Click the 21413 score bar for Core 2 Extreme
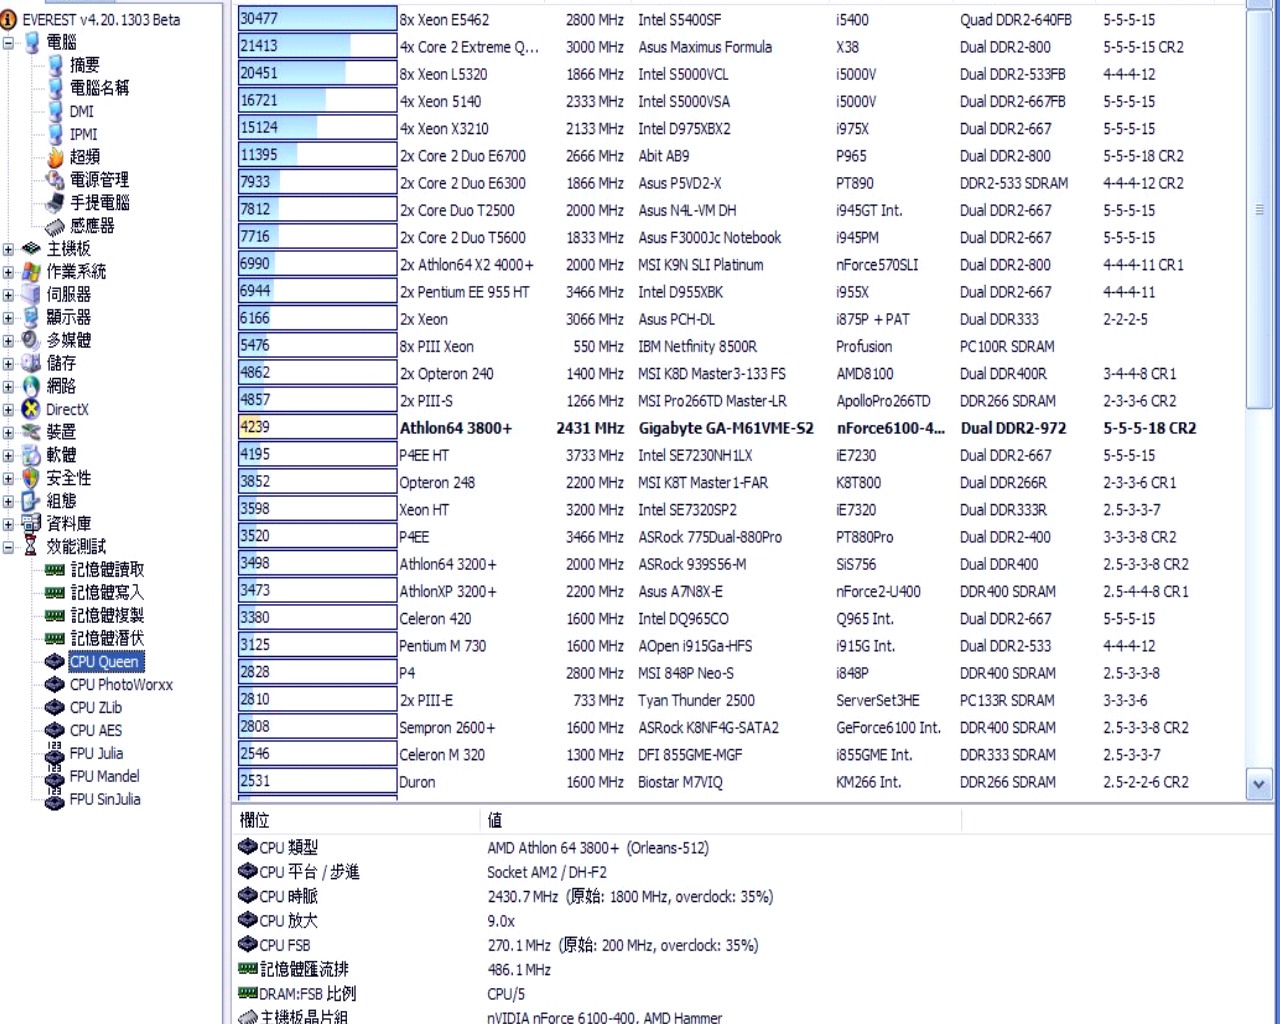The width and height of the screenshot is (1280, 1024). click(x=317, y=46)
